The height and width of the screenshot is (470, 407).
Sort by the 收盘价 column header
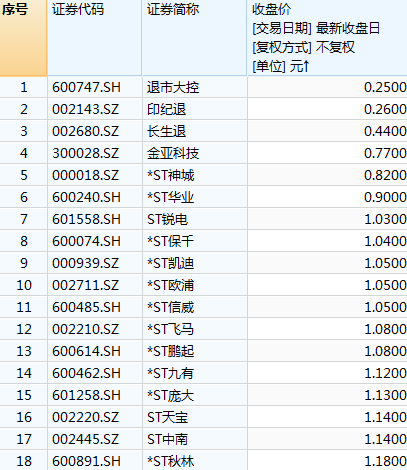[327, 38]
